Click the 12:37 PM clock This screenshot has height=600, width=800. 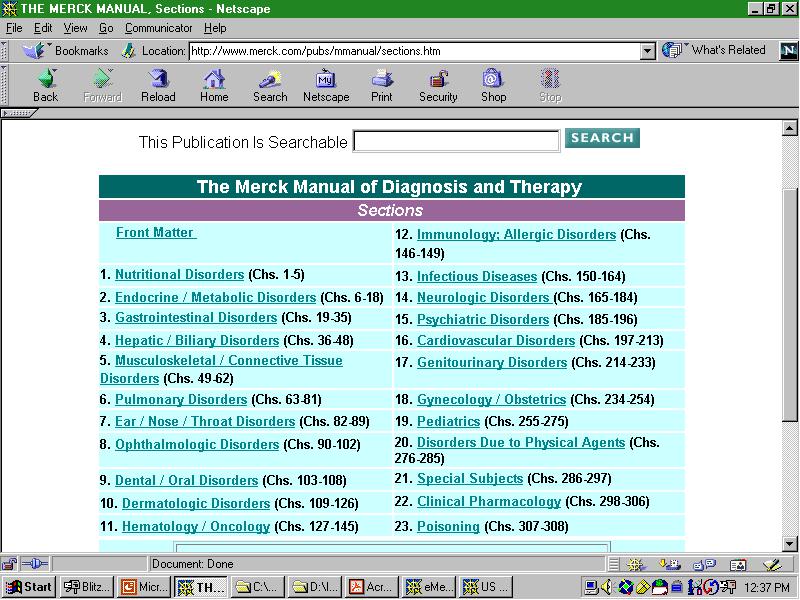(766, 588)
